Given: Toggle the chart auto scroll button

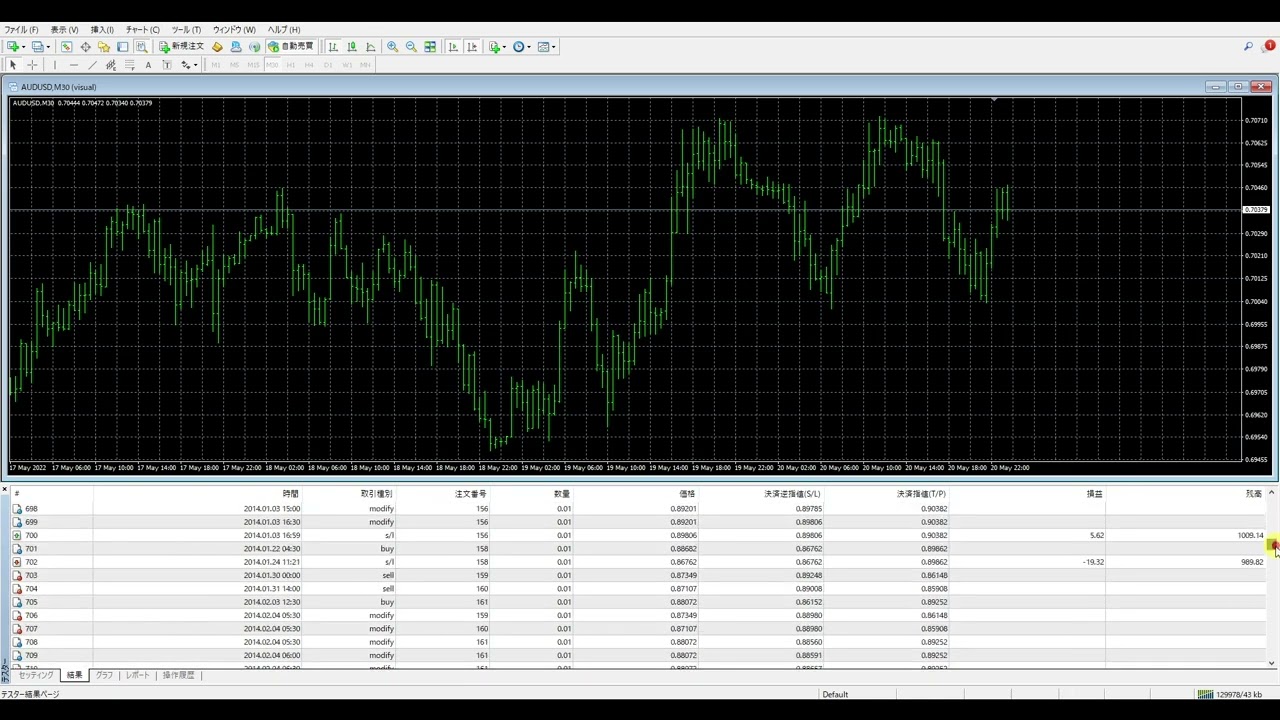Looking at the screenshot, I should click(453, 47).
